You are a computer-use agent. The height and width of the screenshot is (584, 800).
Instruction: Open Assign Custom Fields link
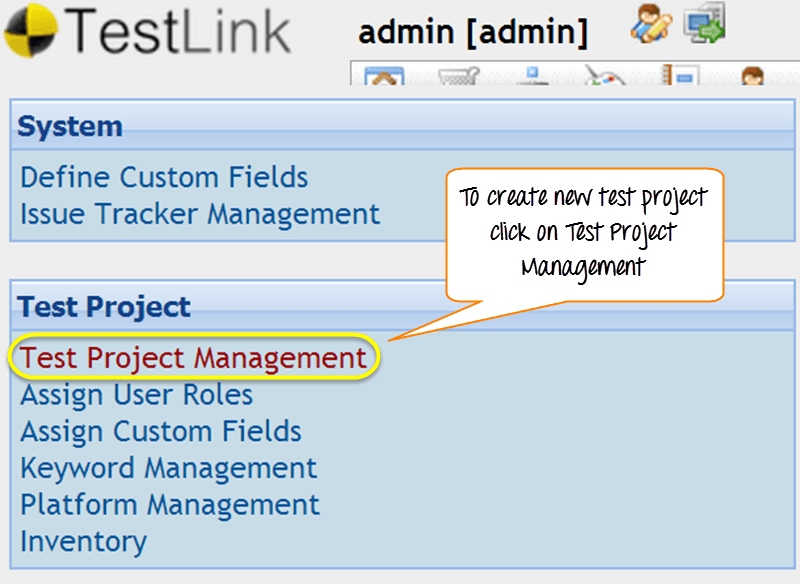click(161, 432)
